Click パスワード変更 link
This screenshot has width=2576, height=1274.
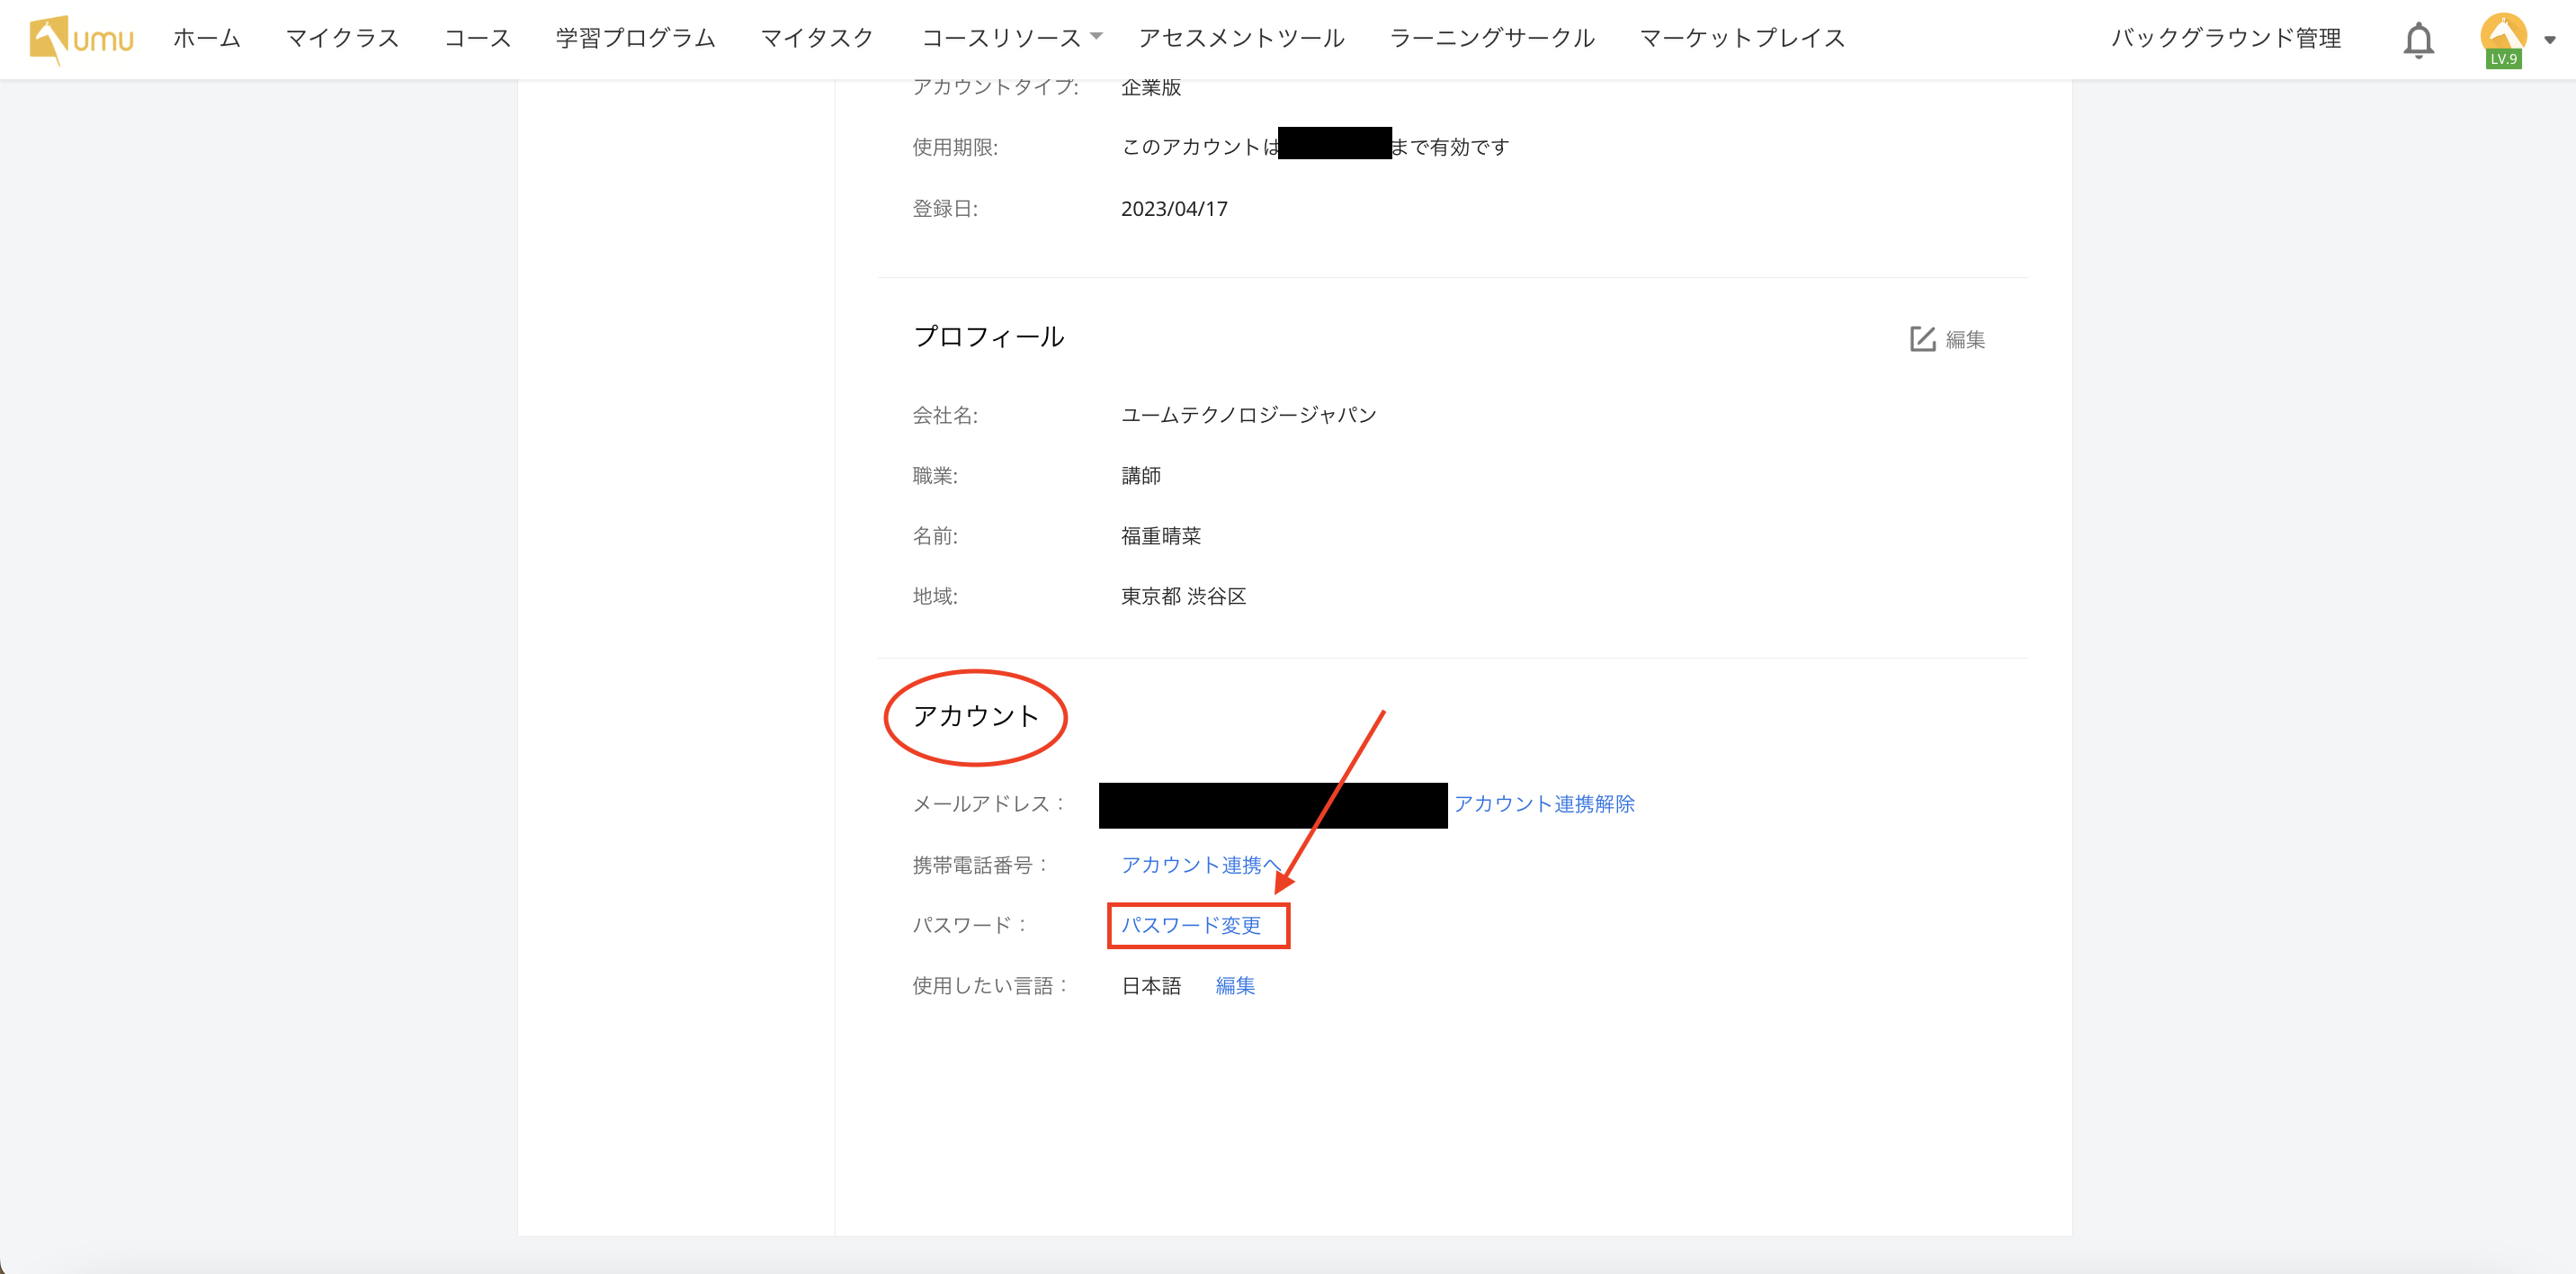click(1190, 925)
